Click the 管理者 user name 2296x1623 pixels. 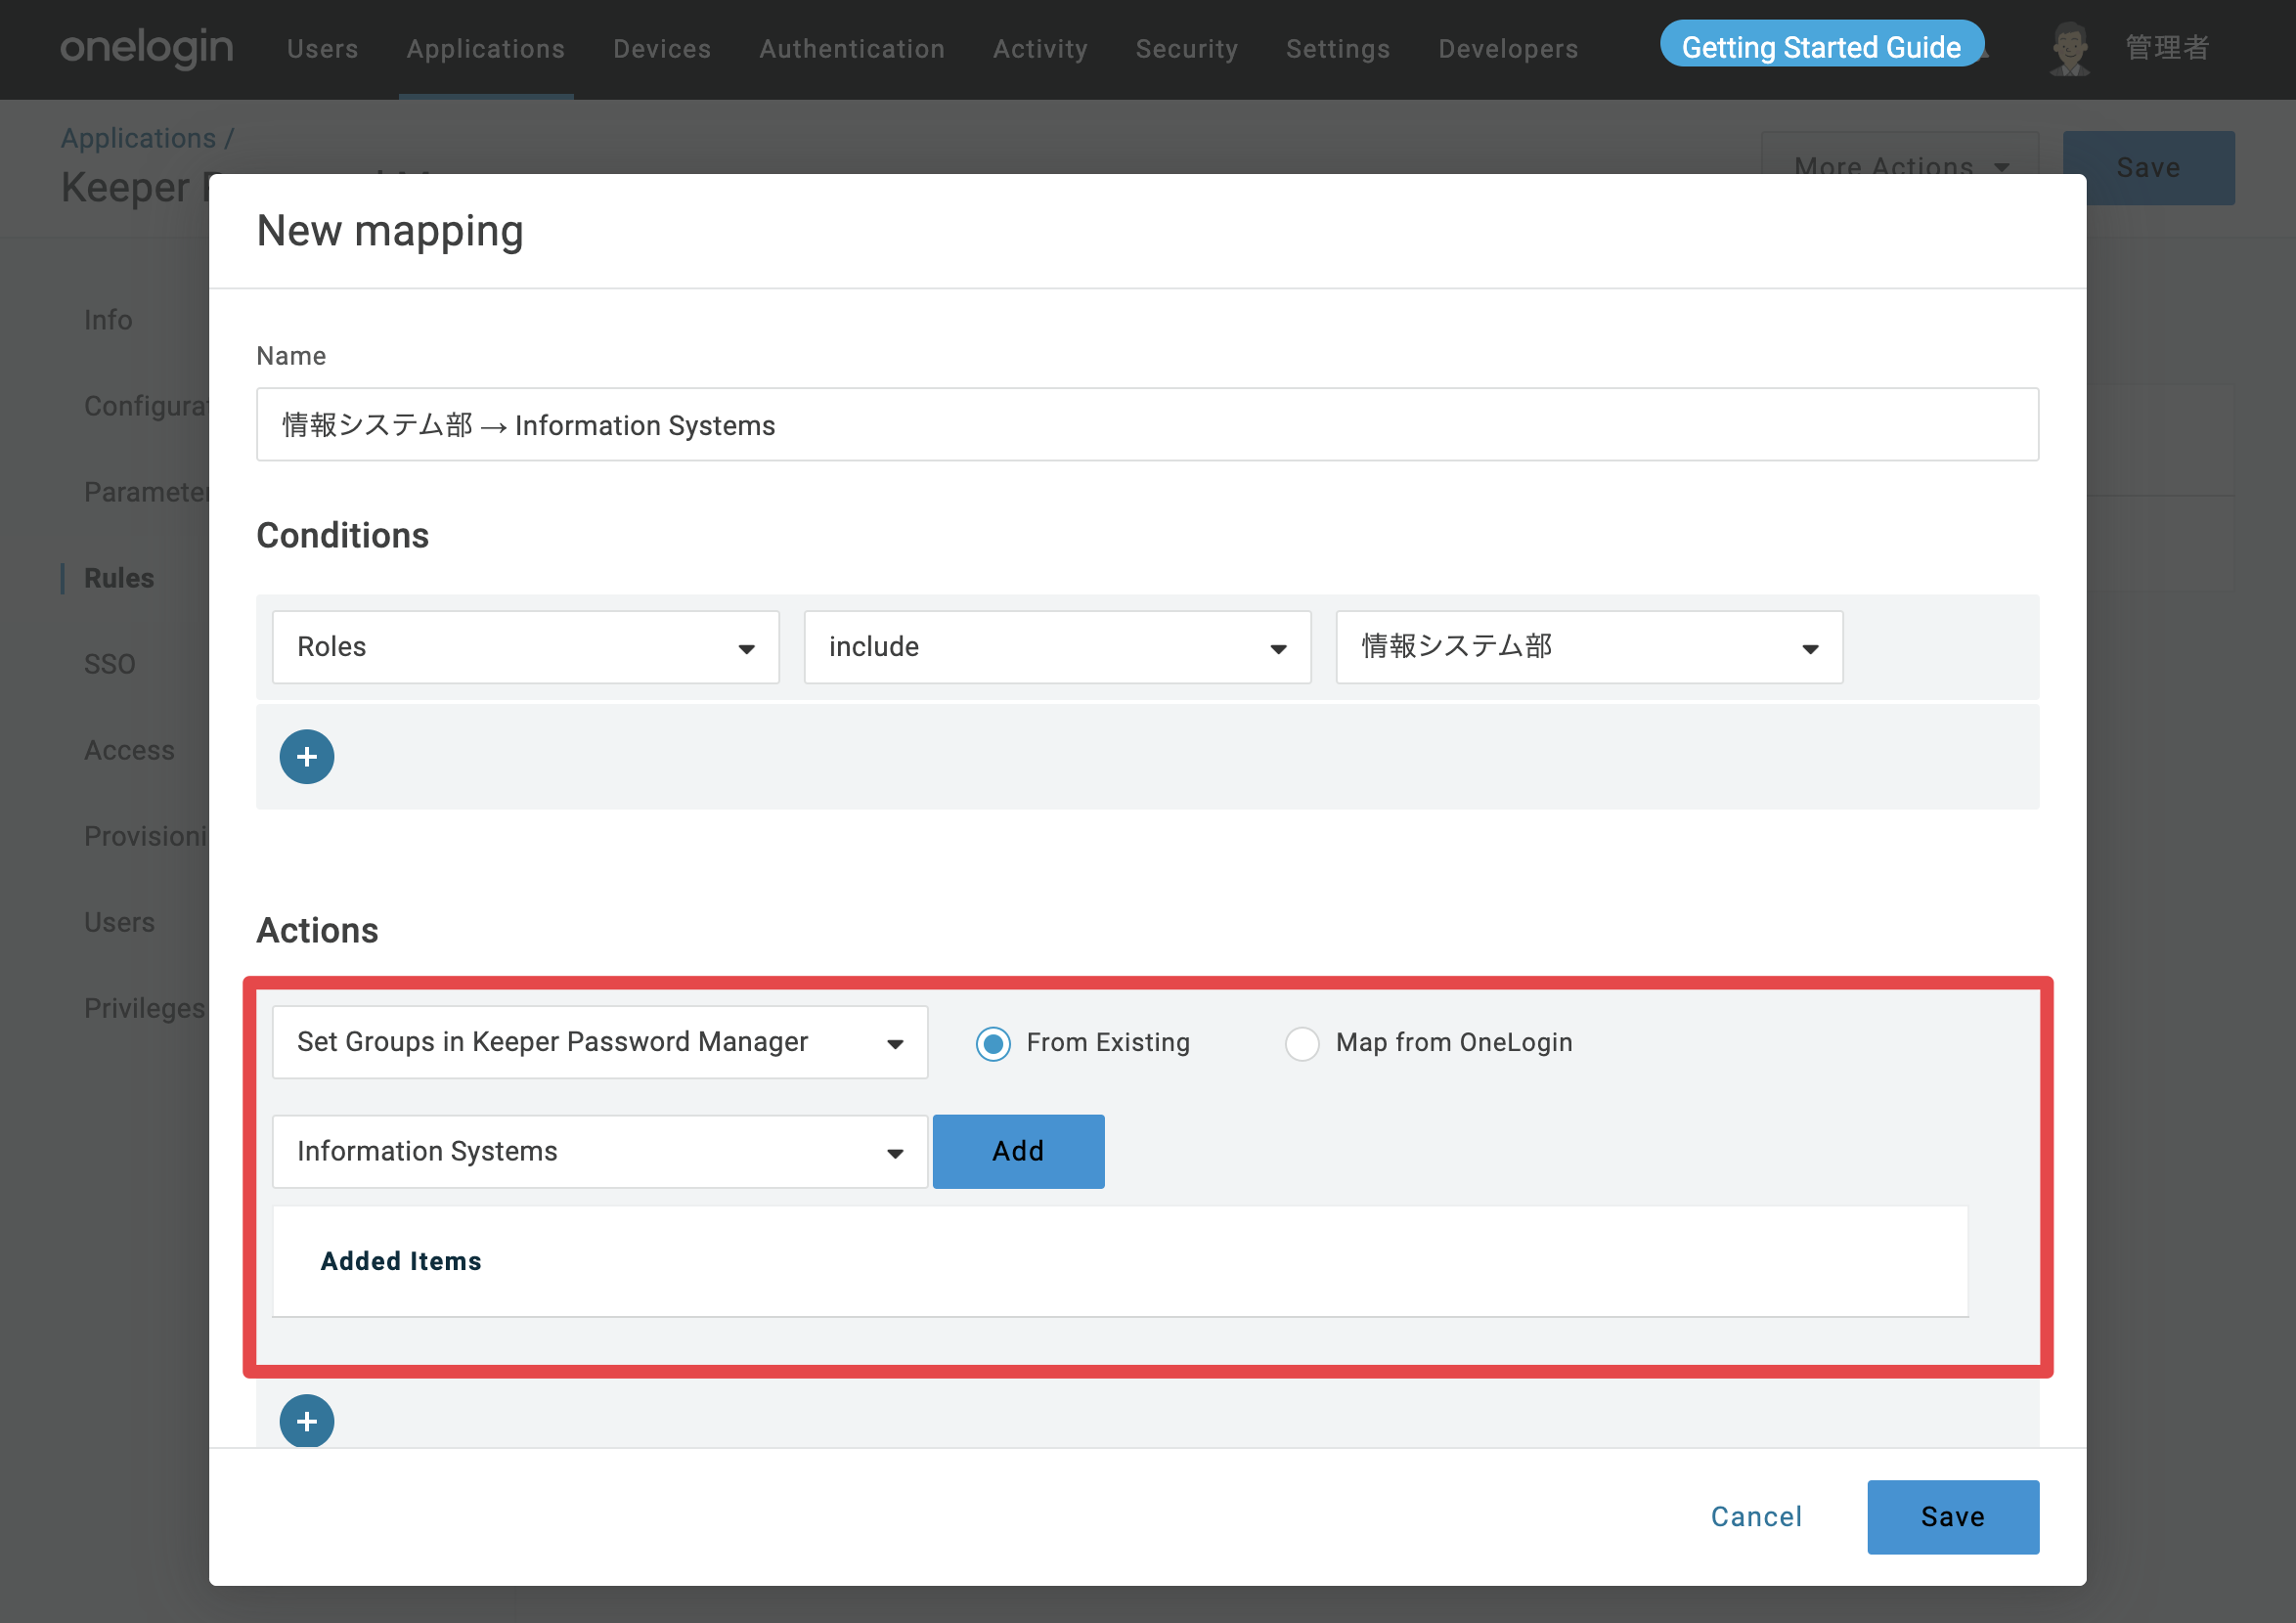point(2167,48)
